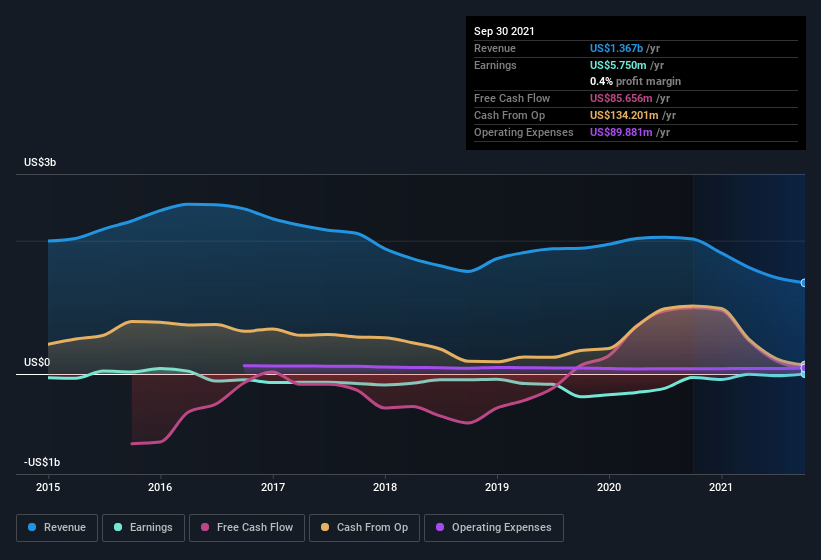Click the Operating Expenses tooltip label
The image size is (821, 560).
pyautogui.click(x=524, y=132)
